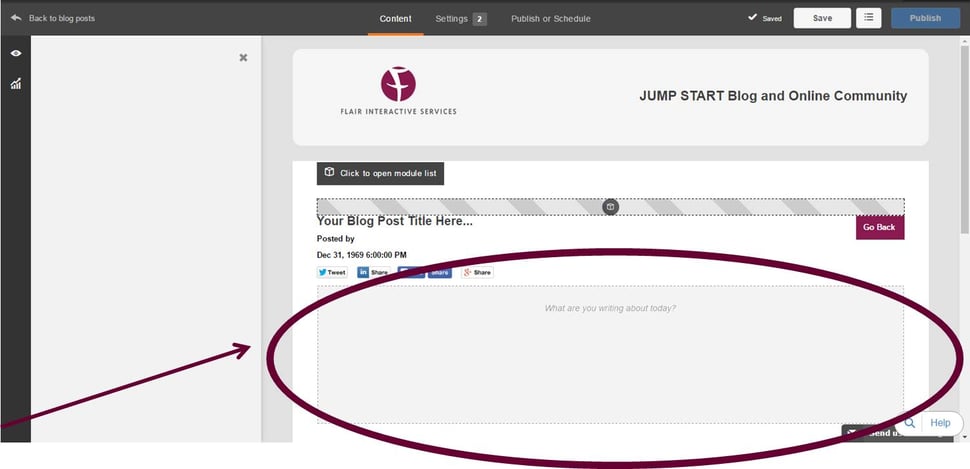Image resolution: width=970 pixels, height=469 pixels.
Task: Click the search magnifier in Help widget
Action: click(910, 423)
